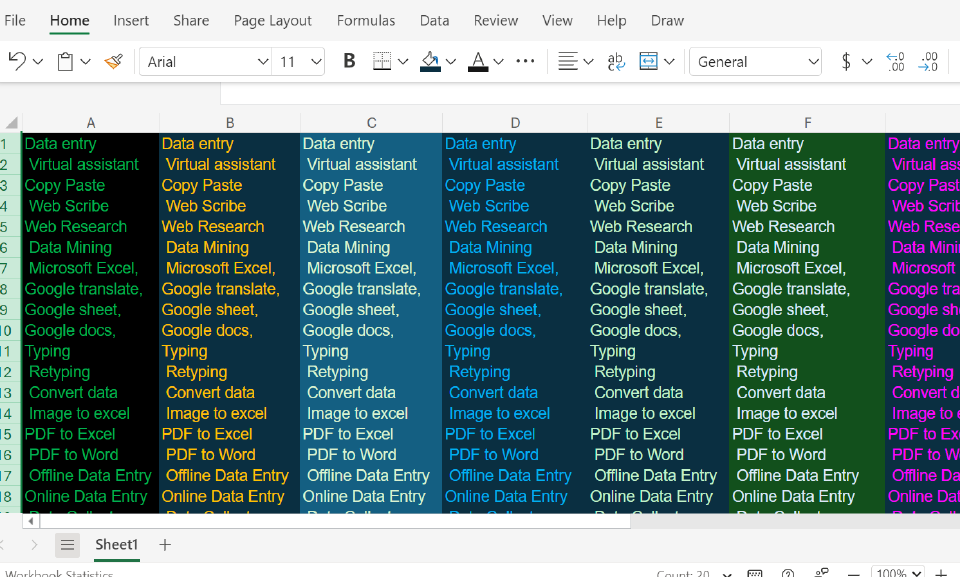The height and width of the screenshot is (577, 960).
Task: Expand the borders options arrow
Action: click(403, 61)
